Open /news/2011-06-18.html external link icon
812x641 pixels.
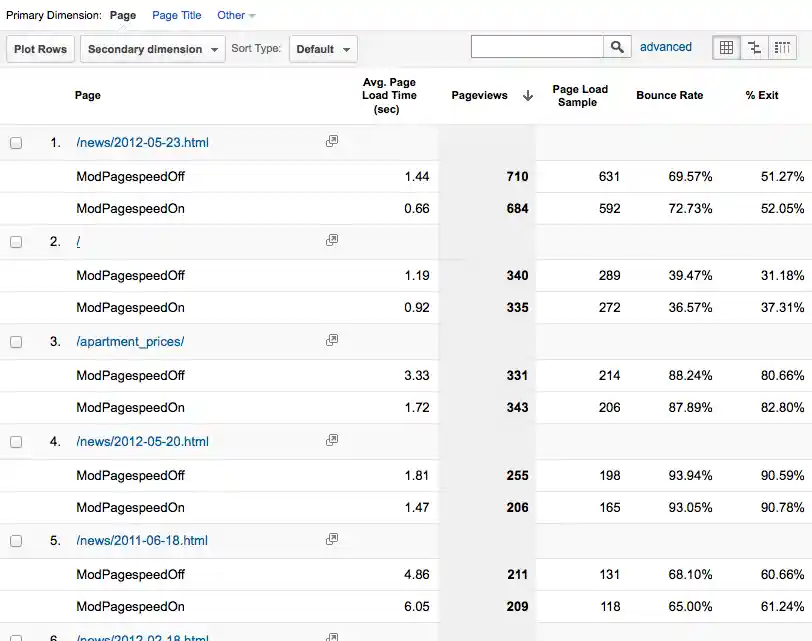(x=332, y=540)
